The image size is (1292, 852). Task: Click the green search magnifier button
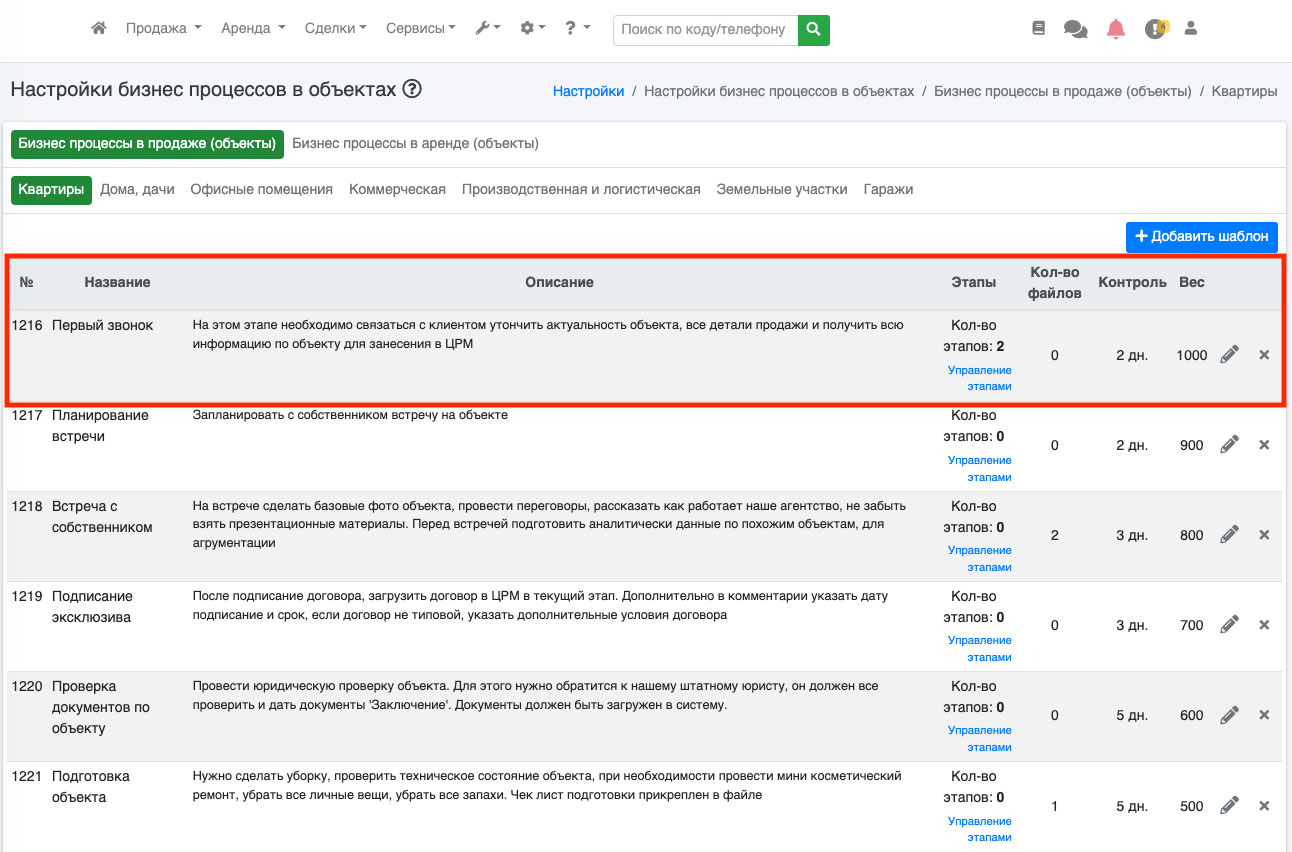point(814,30)
